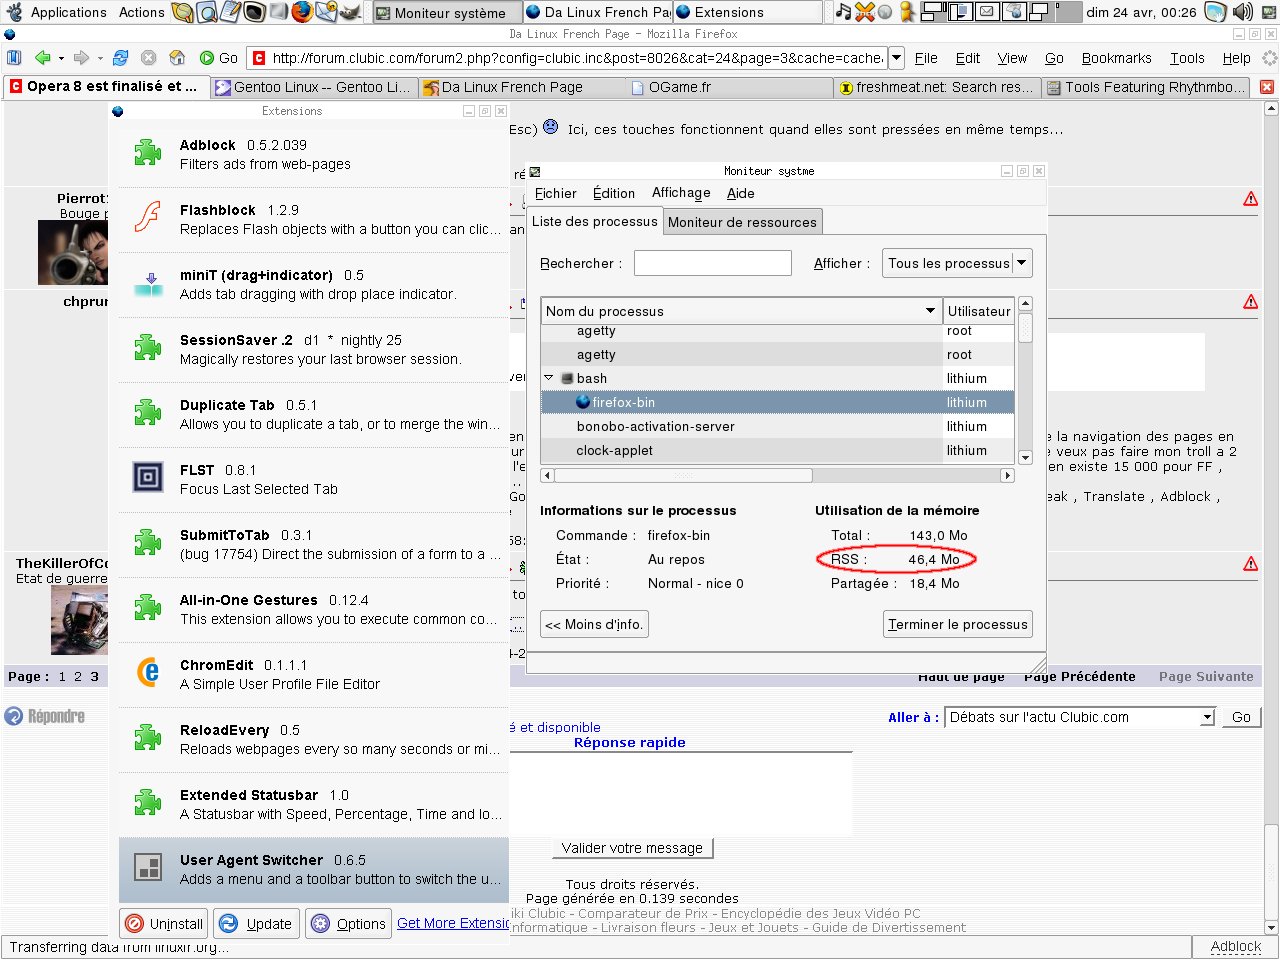Viewport: 1280px width, 960px height.
Task: Click the Go button beside the URL bar
Action: 219,58
